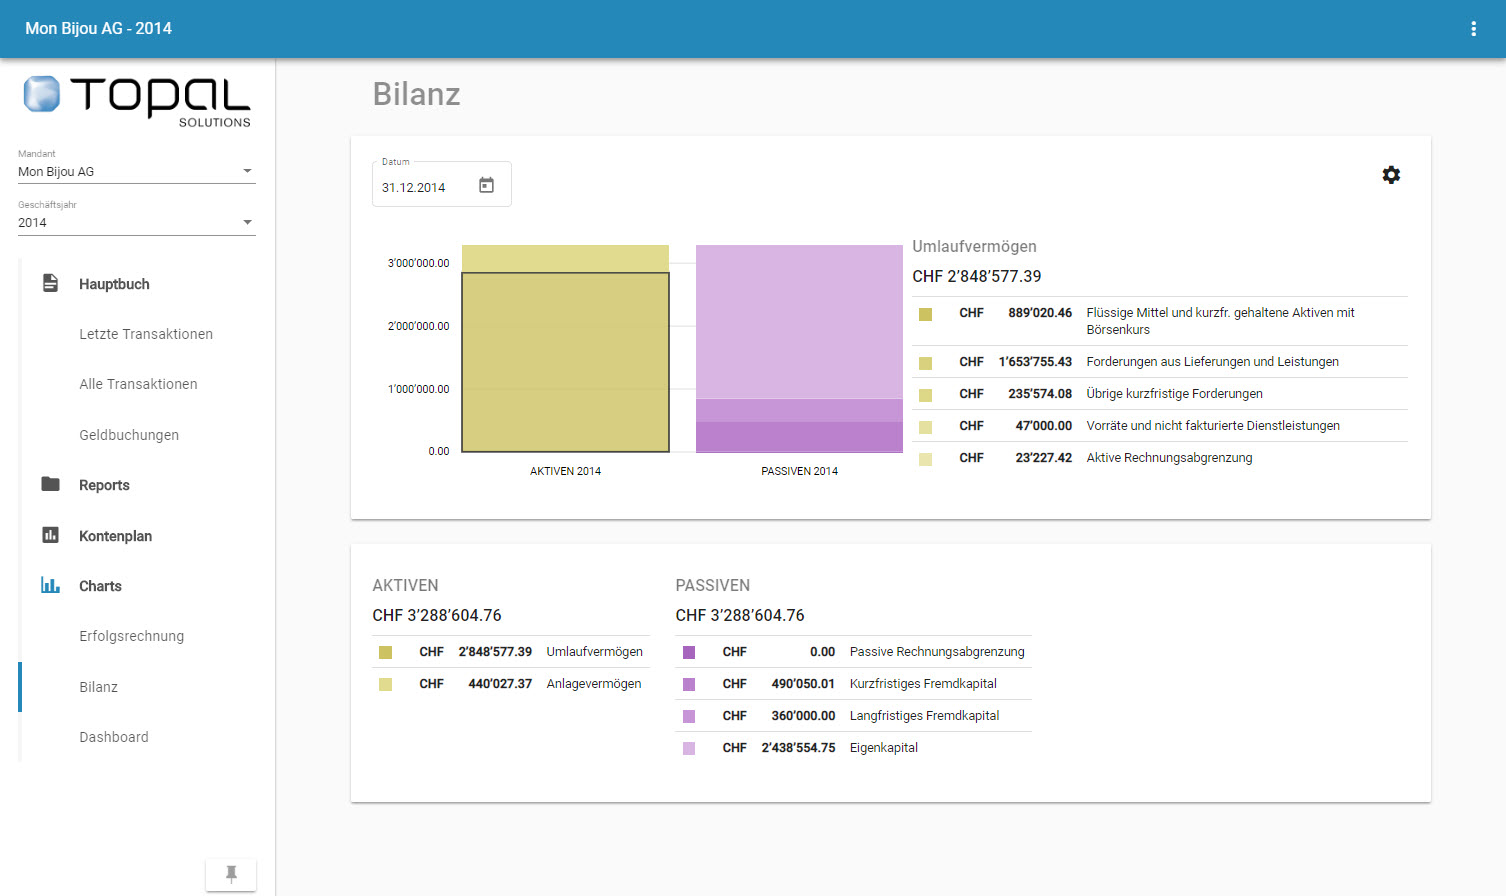Navigate to Dashboard

pos(114,737)
